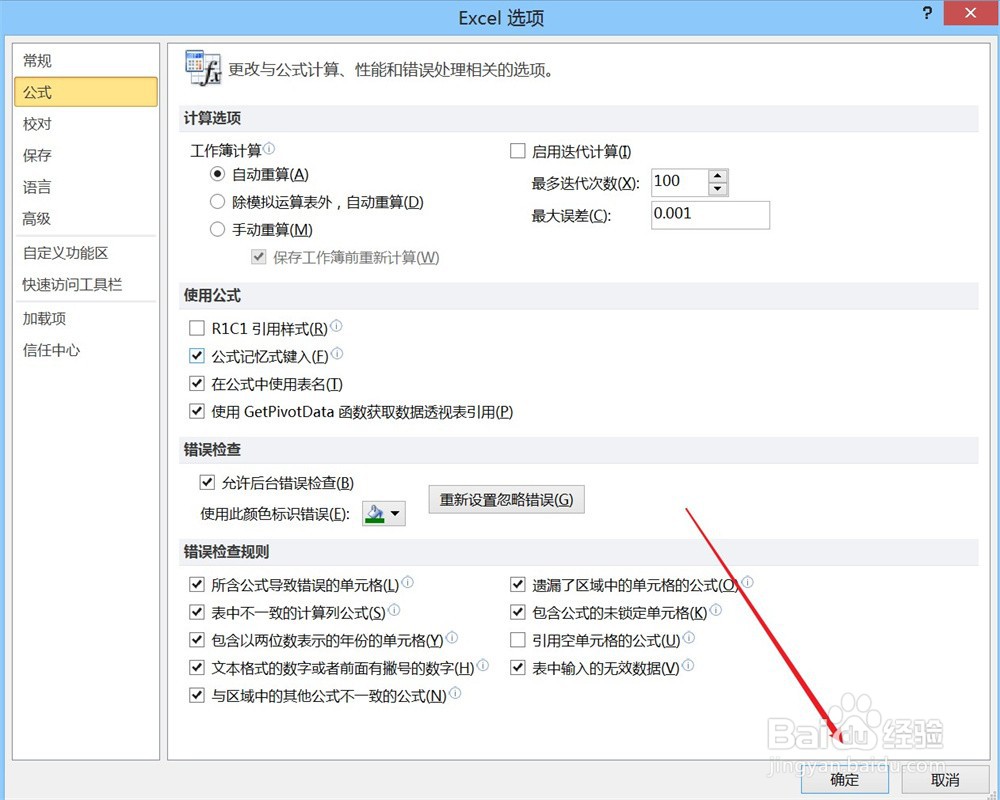Toggle 使用 GetPivotData 函数 checkbox

click(x=196, y=411)
